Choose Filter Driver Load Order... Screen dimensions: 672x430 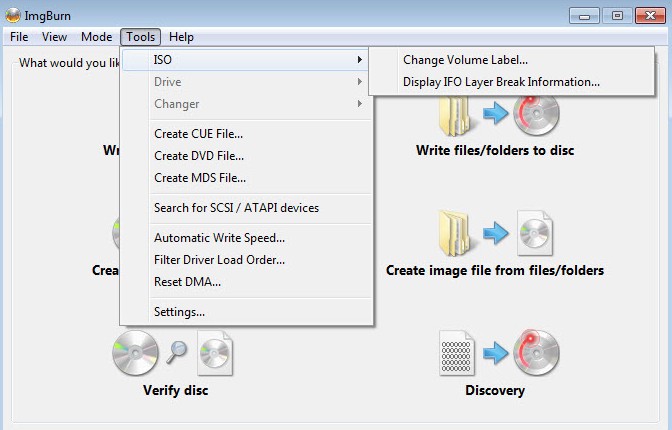pyautogui.click(x=219, y=260)
